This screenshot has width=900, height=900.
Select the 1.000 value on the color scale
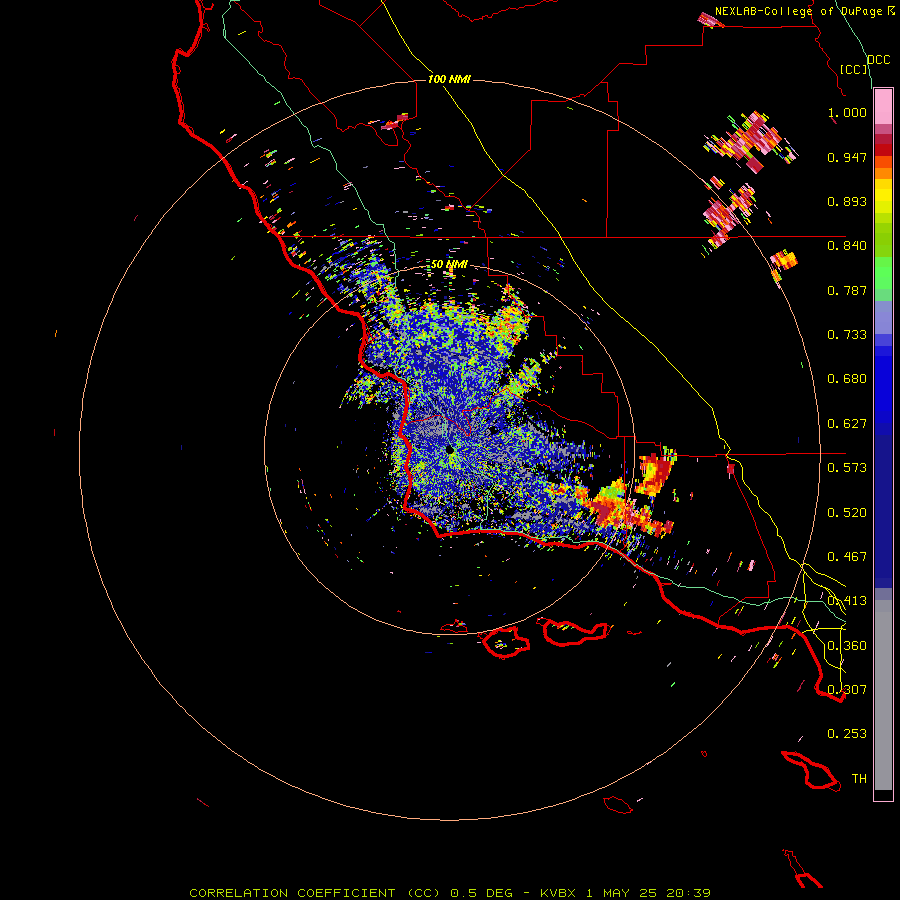(x=847, y=112)
